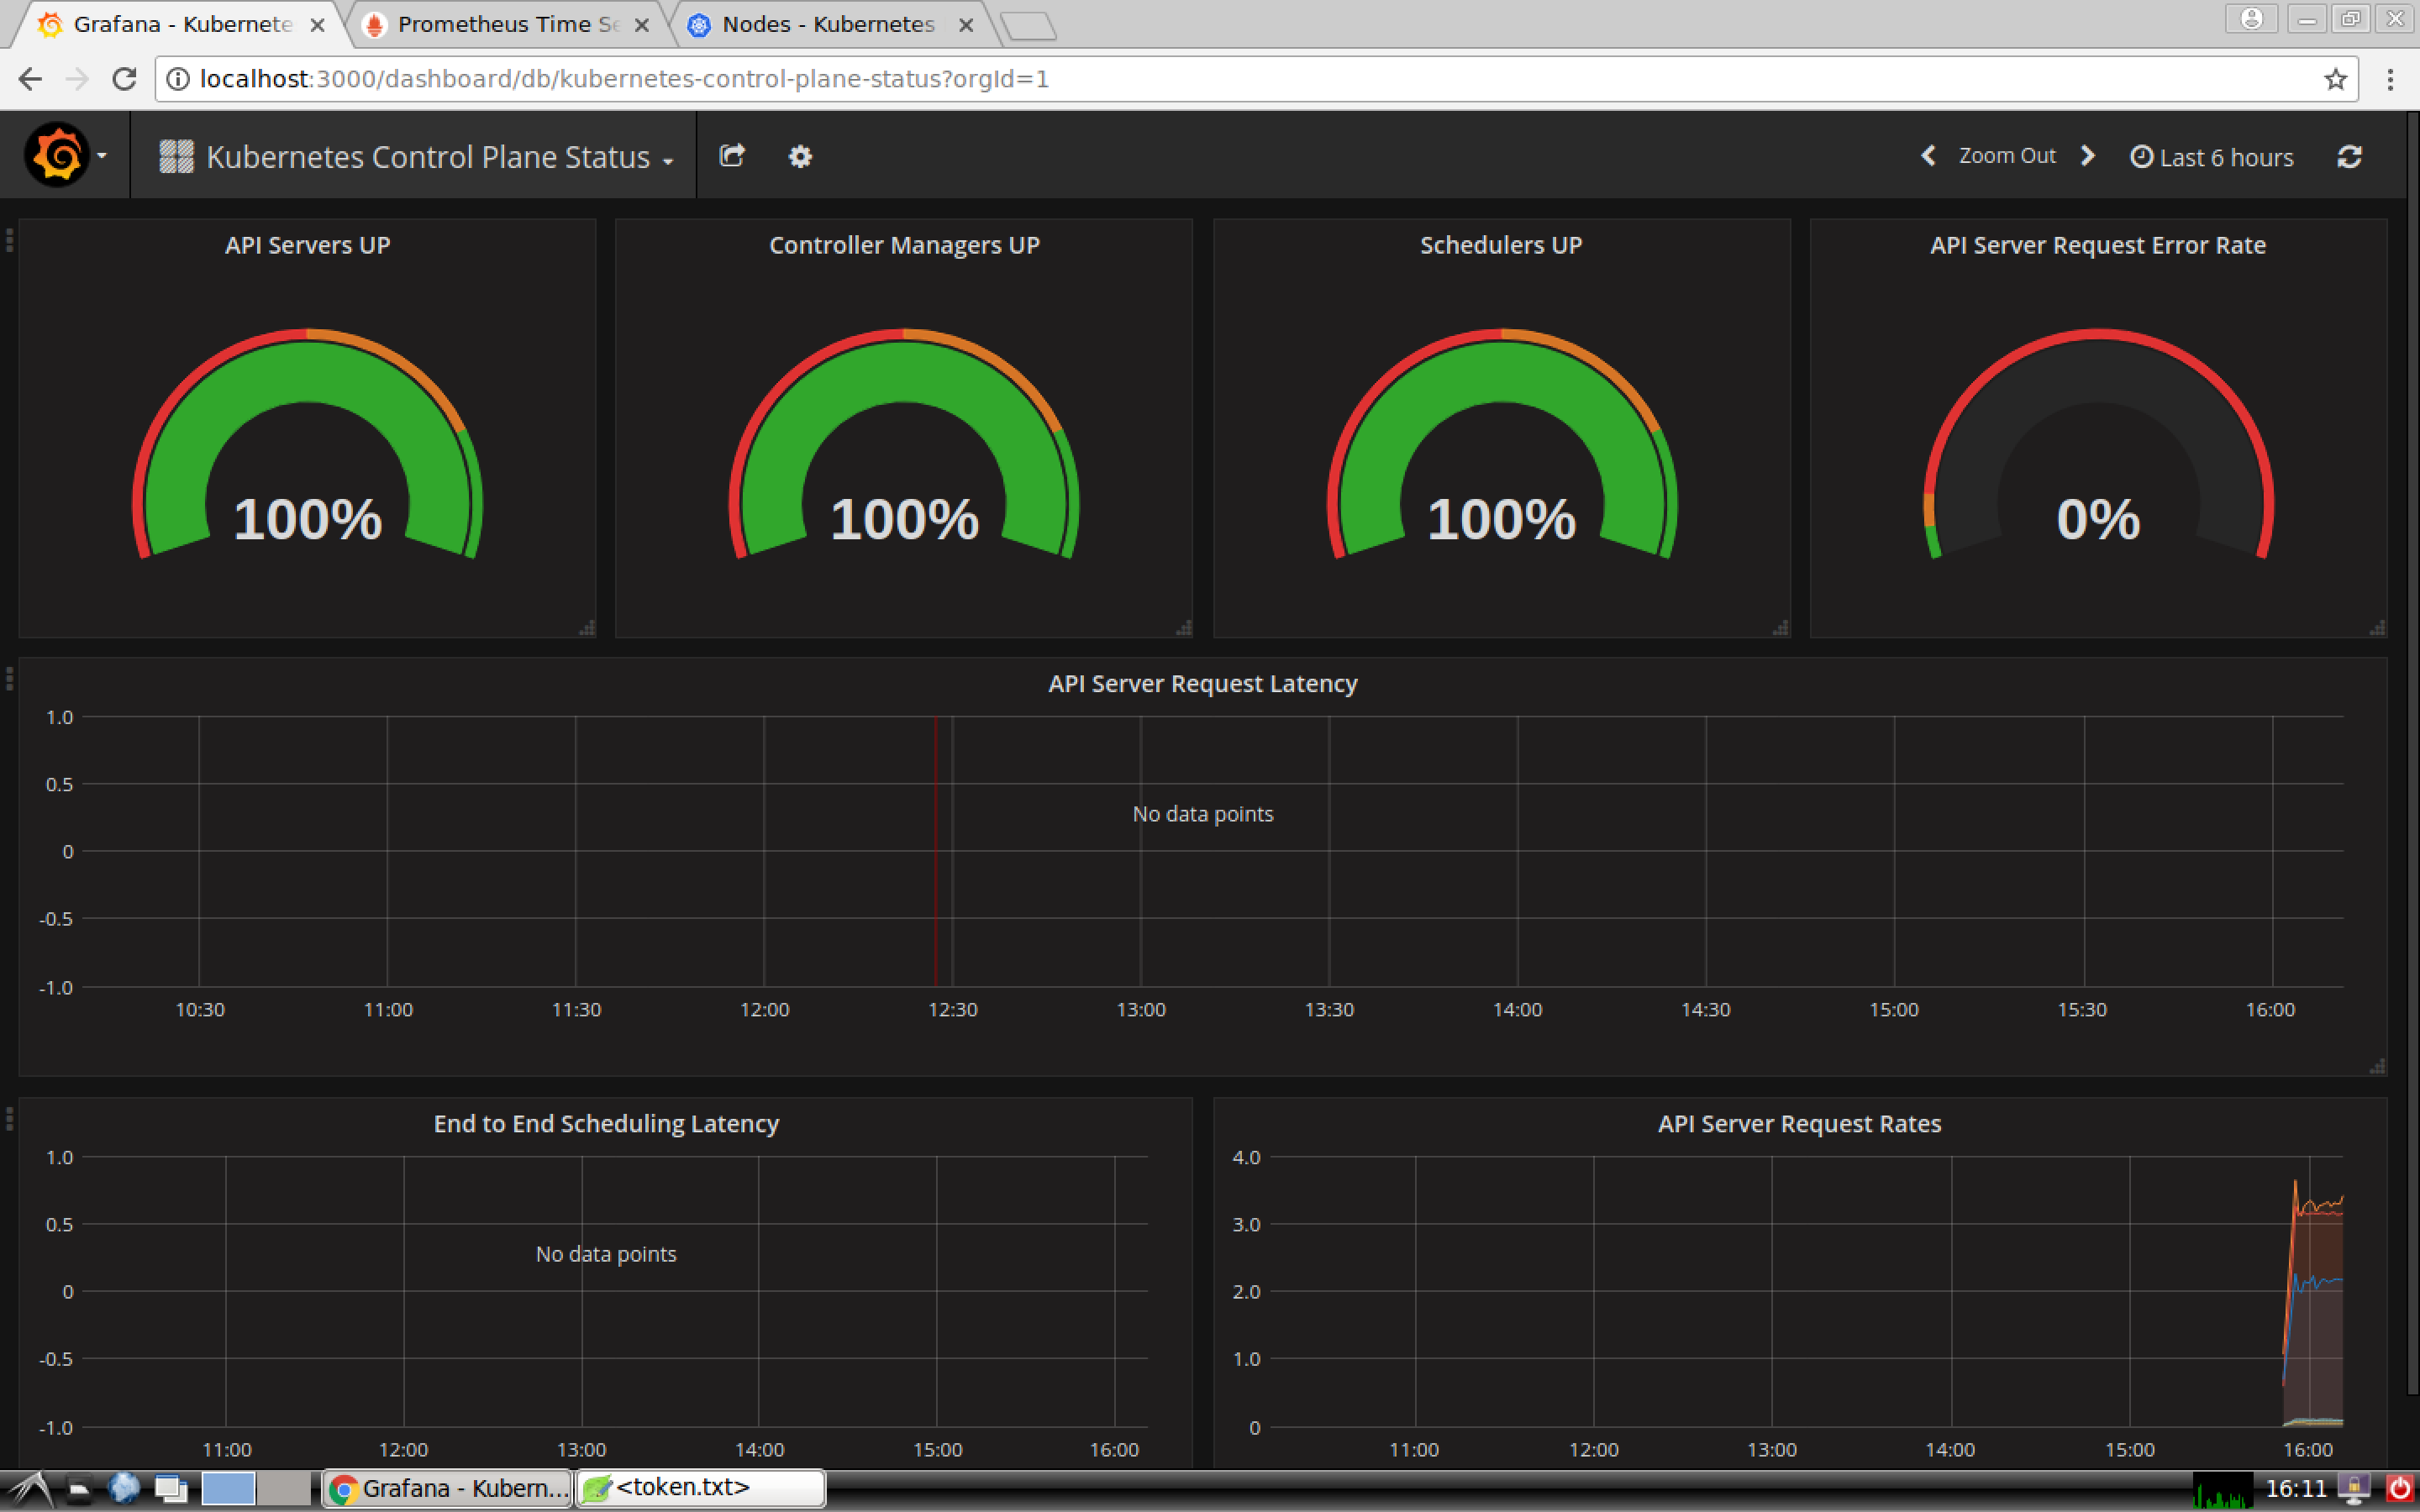The height and width of the screenshot is (1512, 2420).
Task: Refresh the dashboard with refresh icon
Action: pos(2349,157)
